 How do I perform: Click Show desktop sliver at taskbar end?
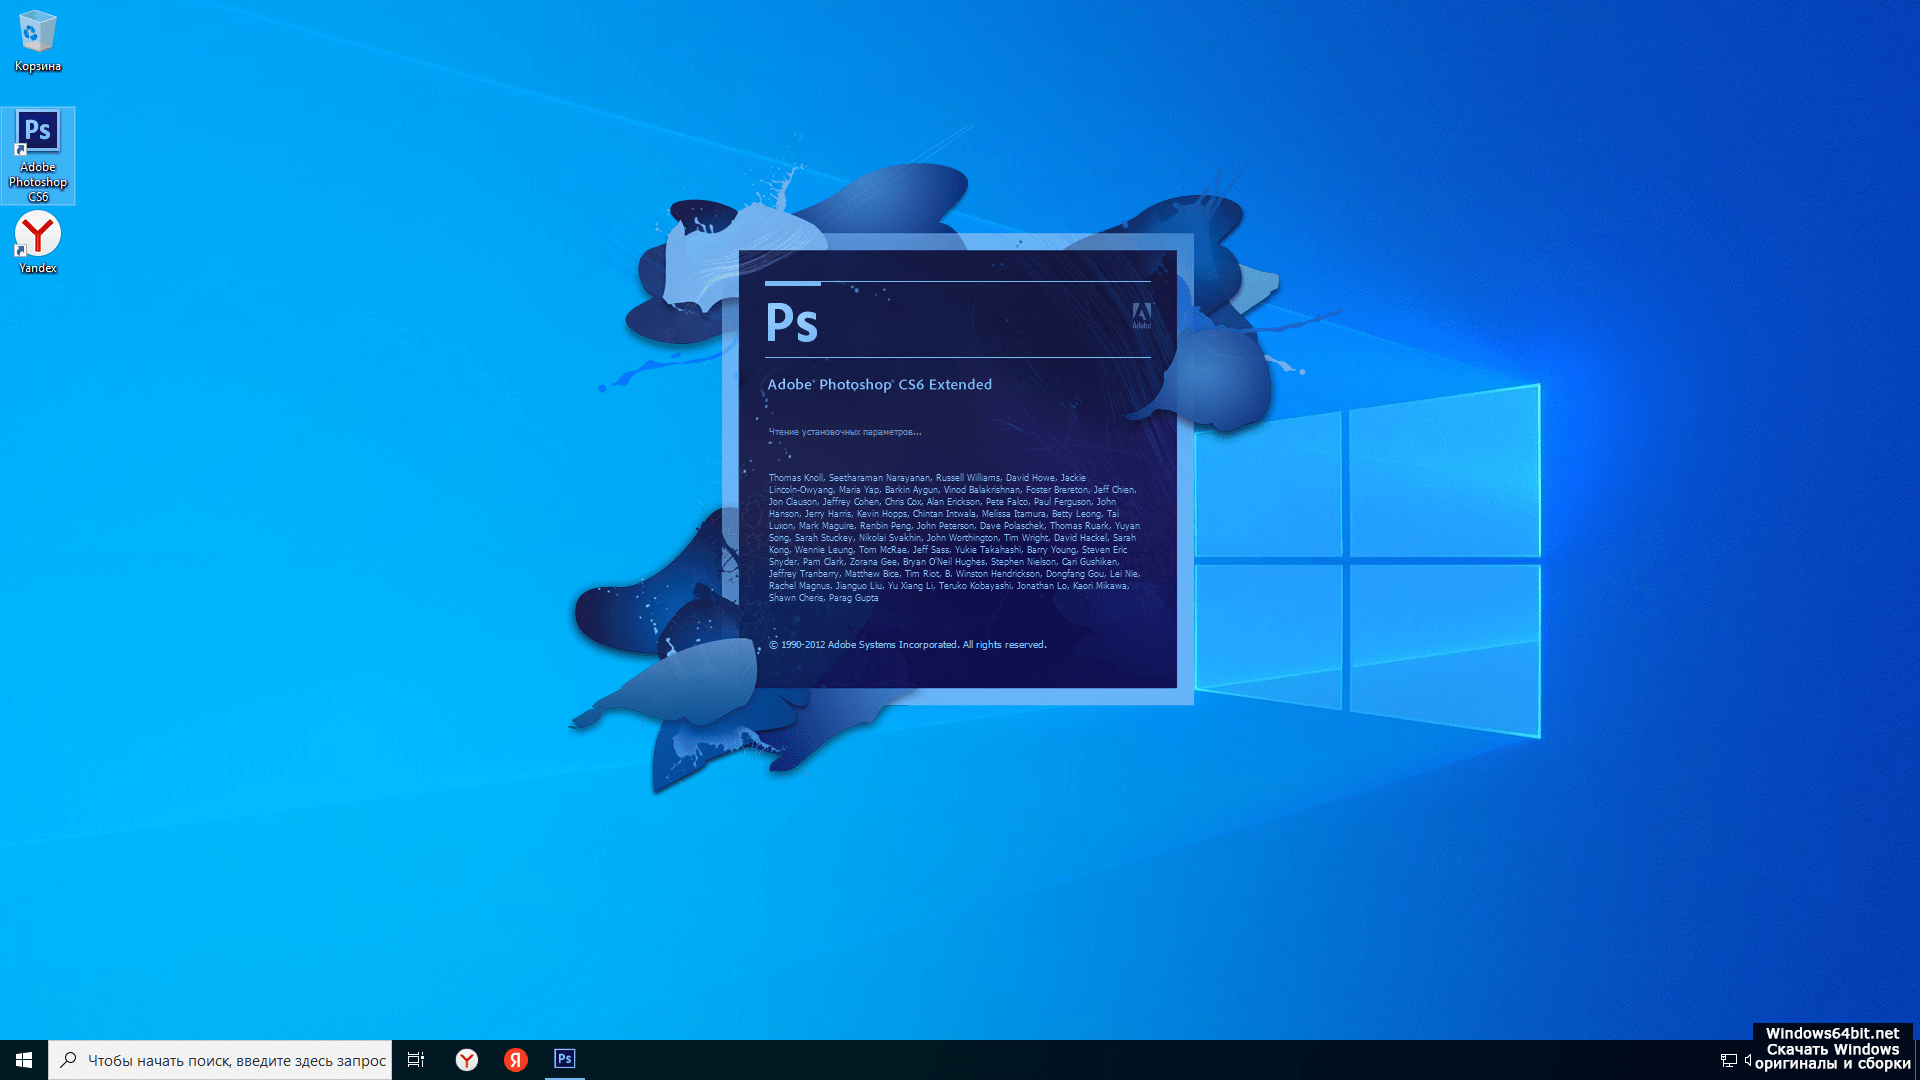click(x=1916, y=1060)
